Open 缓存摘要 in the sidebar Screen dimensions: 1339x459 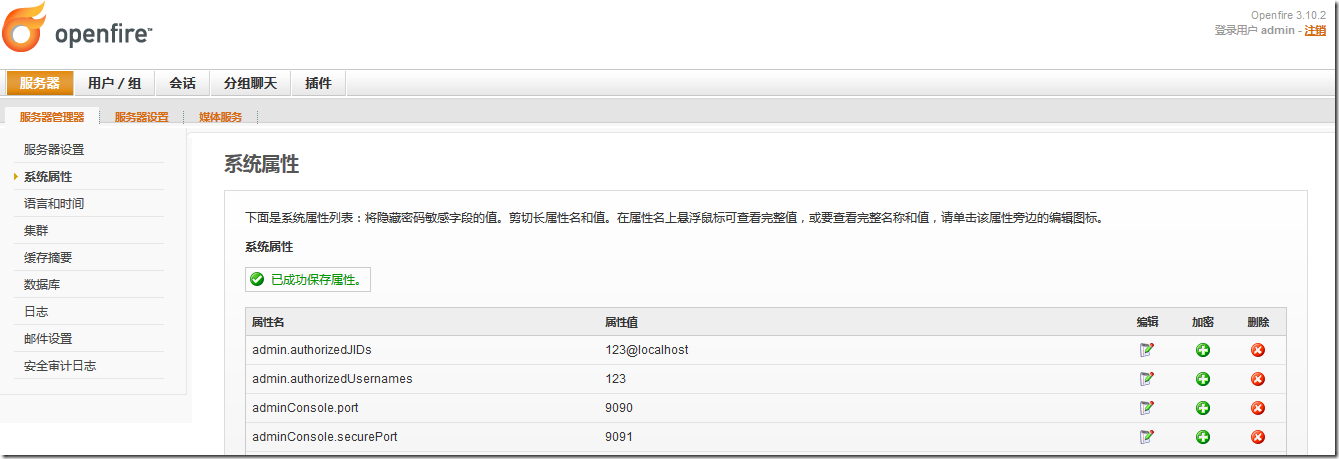pyautogui.click(x=48, y=258)
